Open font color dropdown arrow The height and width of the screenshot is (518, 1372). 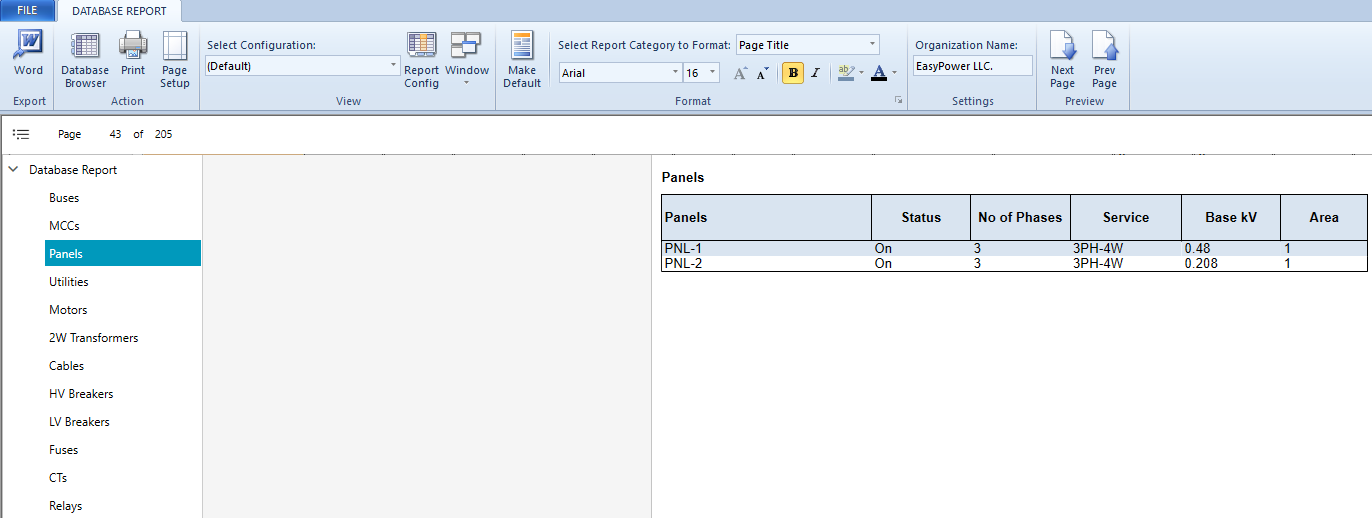coord(894,73)
